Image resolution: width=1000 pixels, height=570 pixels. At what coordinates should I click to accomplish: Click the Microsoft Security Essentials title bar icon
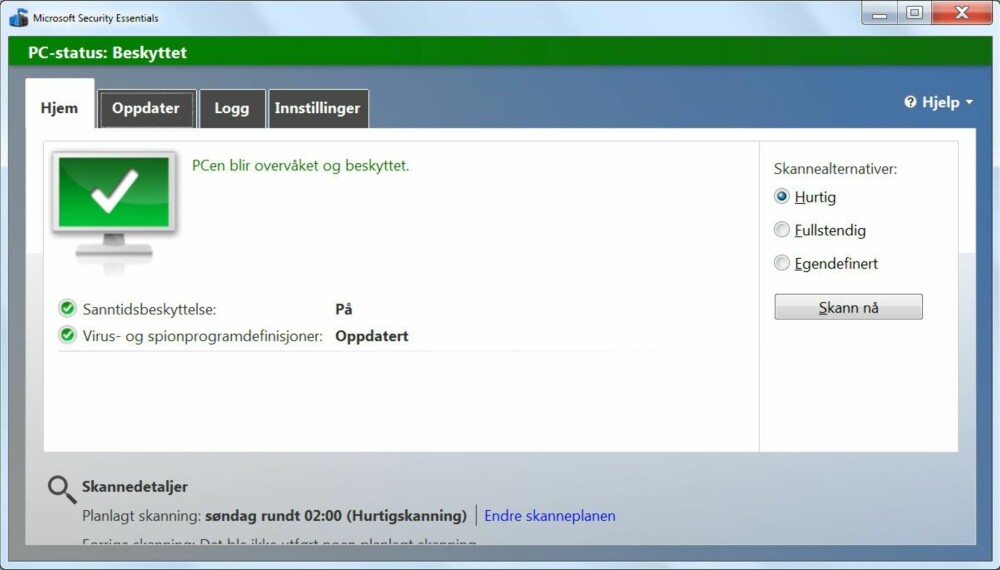[18, 17]
